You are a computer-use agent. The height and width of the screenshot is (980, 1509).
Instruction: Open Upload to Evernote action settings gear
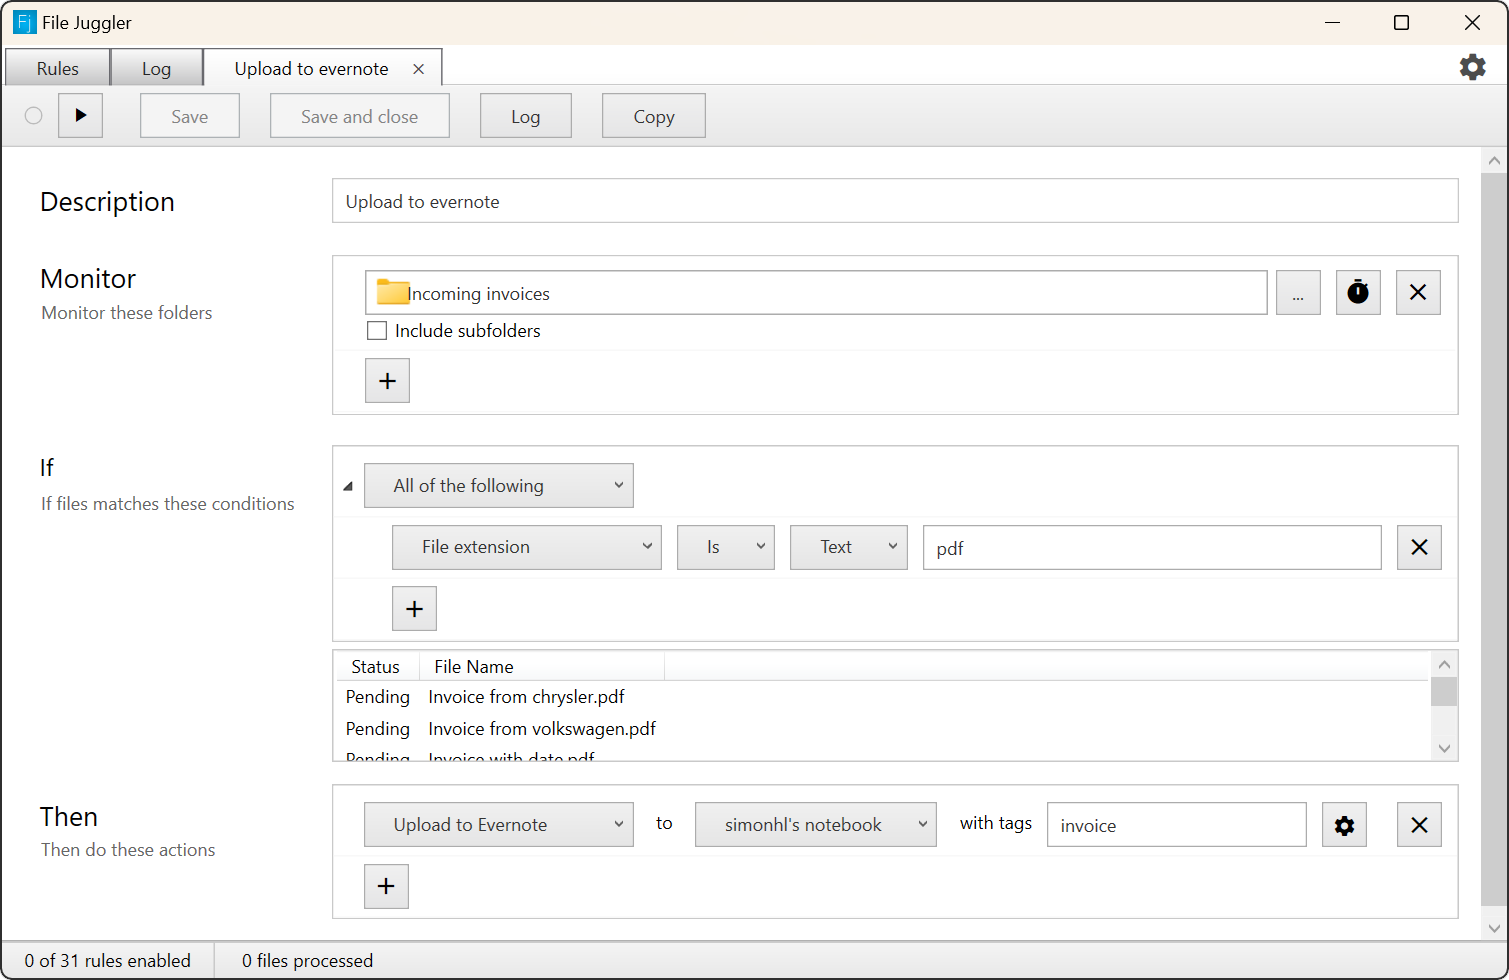click(x=1344, y=825)
